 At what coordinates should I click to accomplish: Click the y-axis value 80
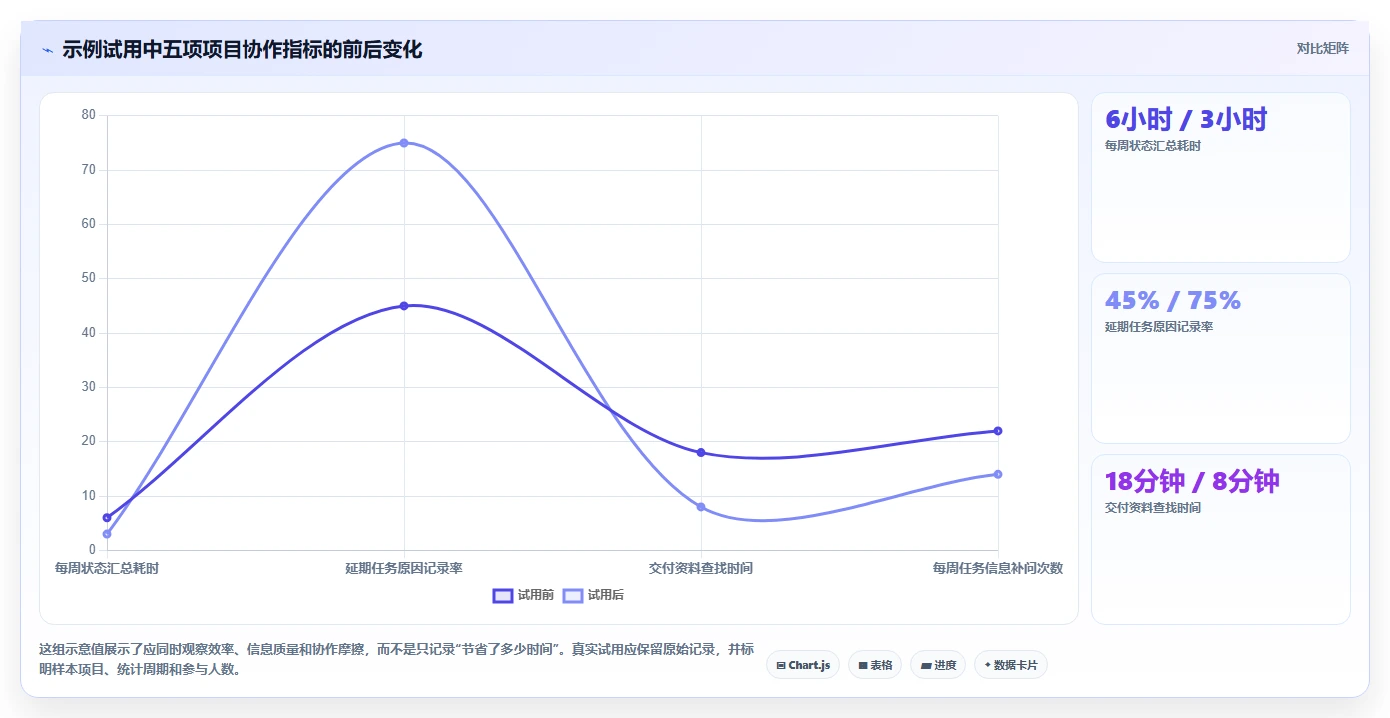tap(89, 115)
